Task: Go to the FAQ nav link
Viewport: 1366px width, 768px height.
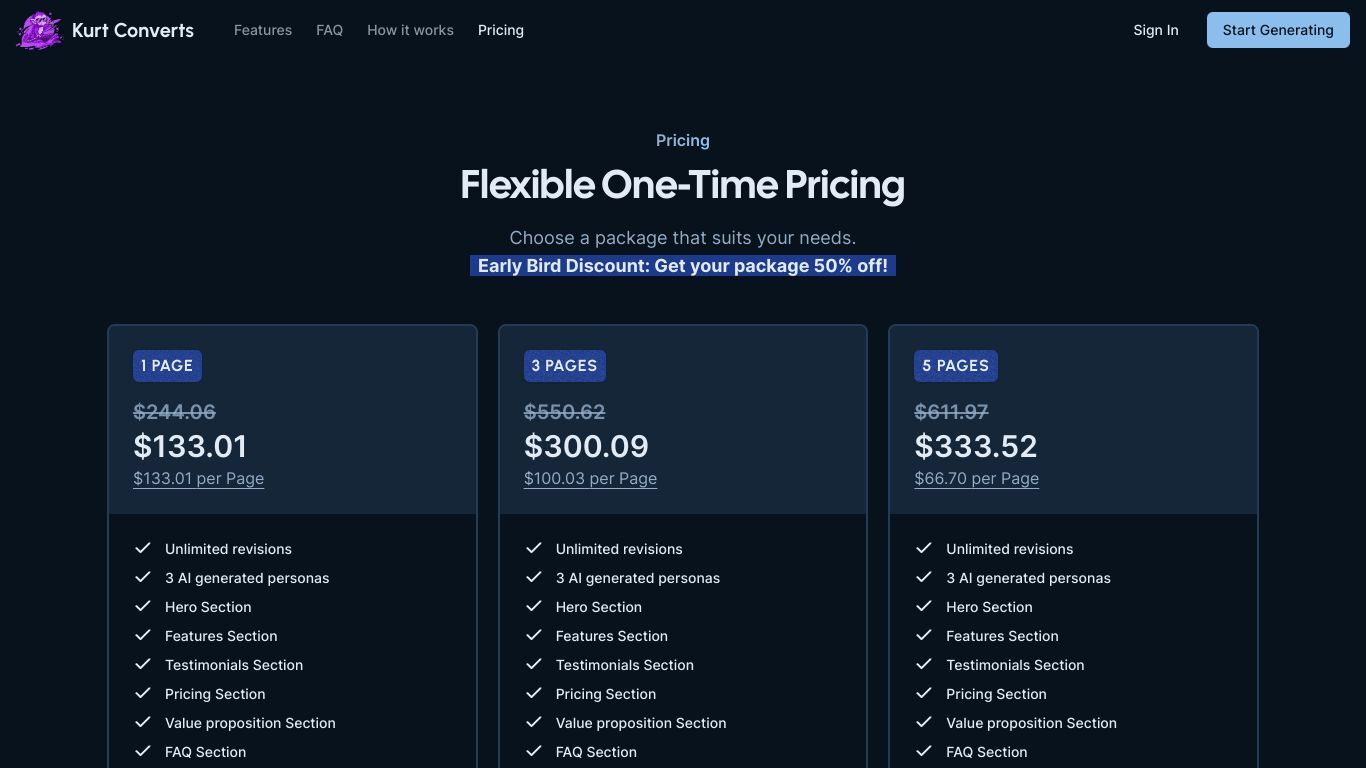Action: click(329, 30)
